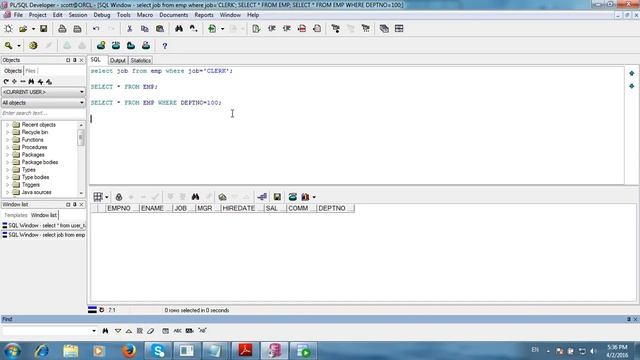Click the Find next down triangle icon
This screenshot has width=640, height=360.
[118, 331]
